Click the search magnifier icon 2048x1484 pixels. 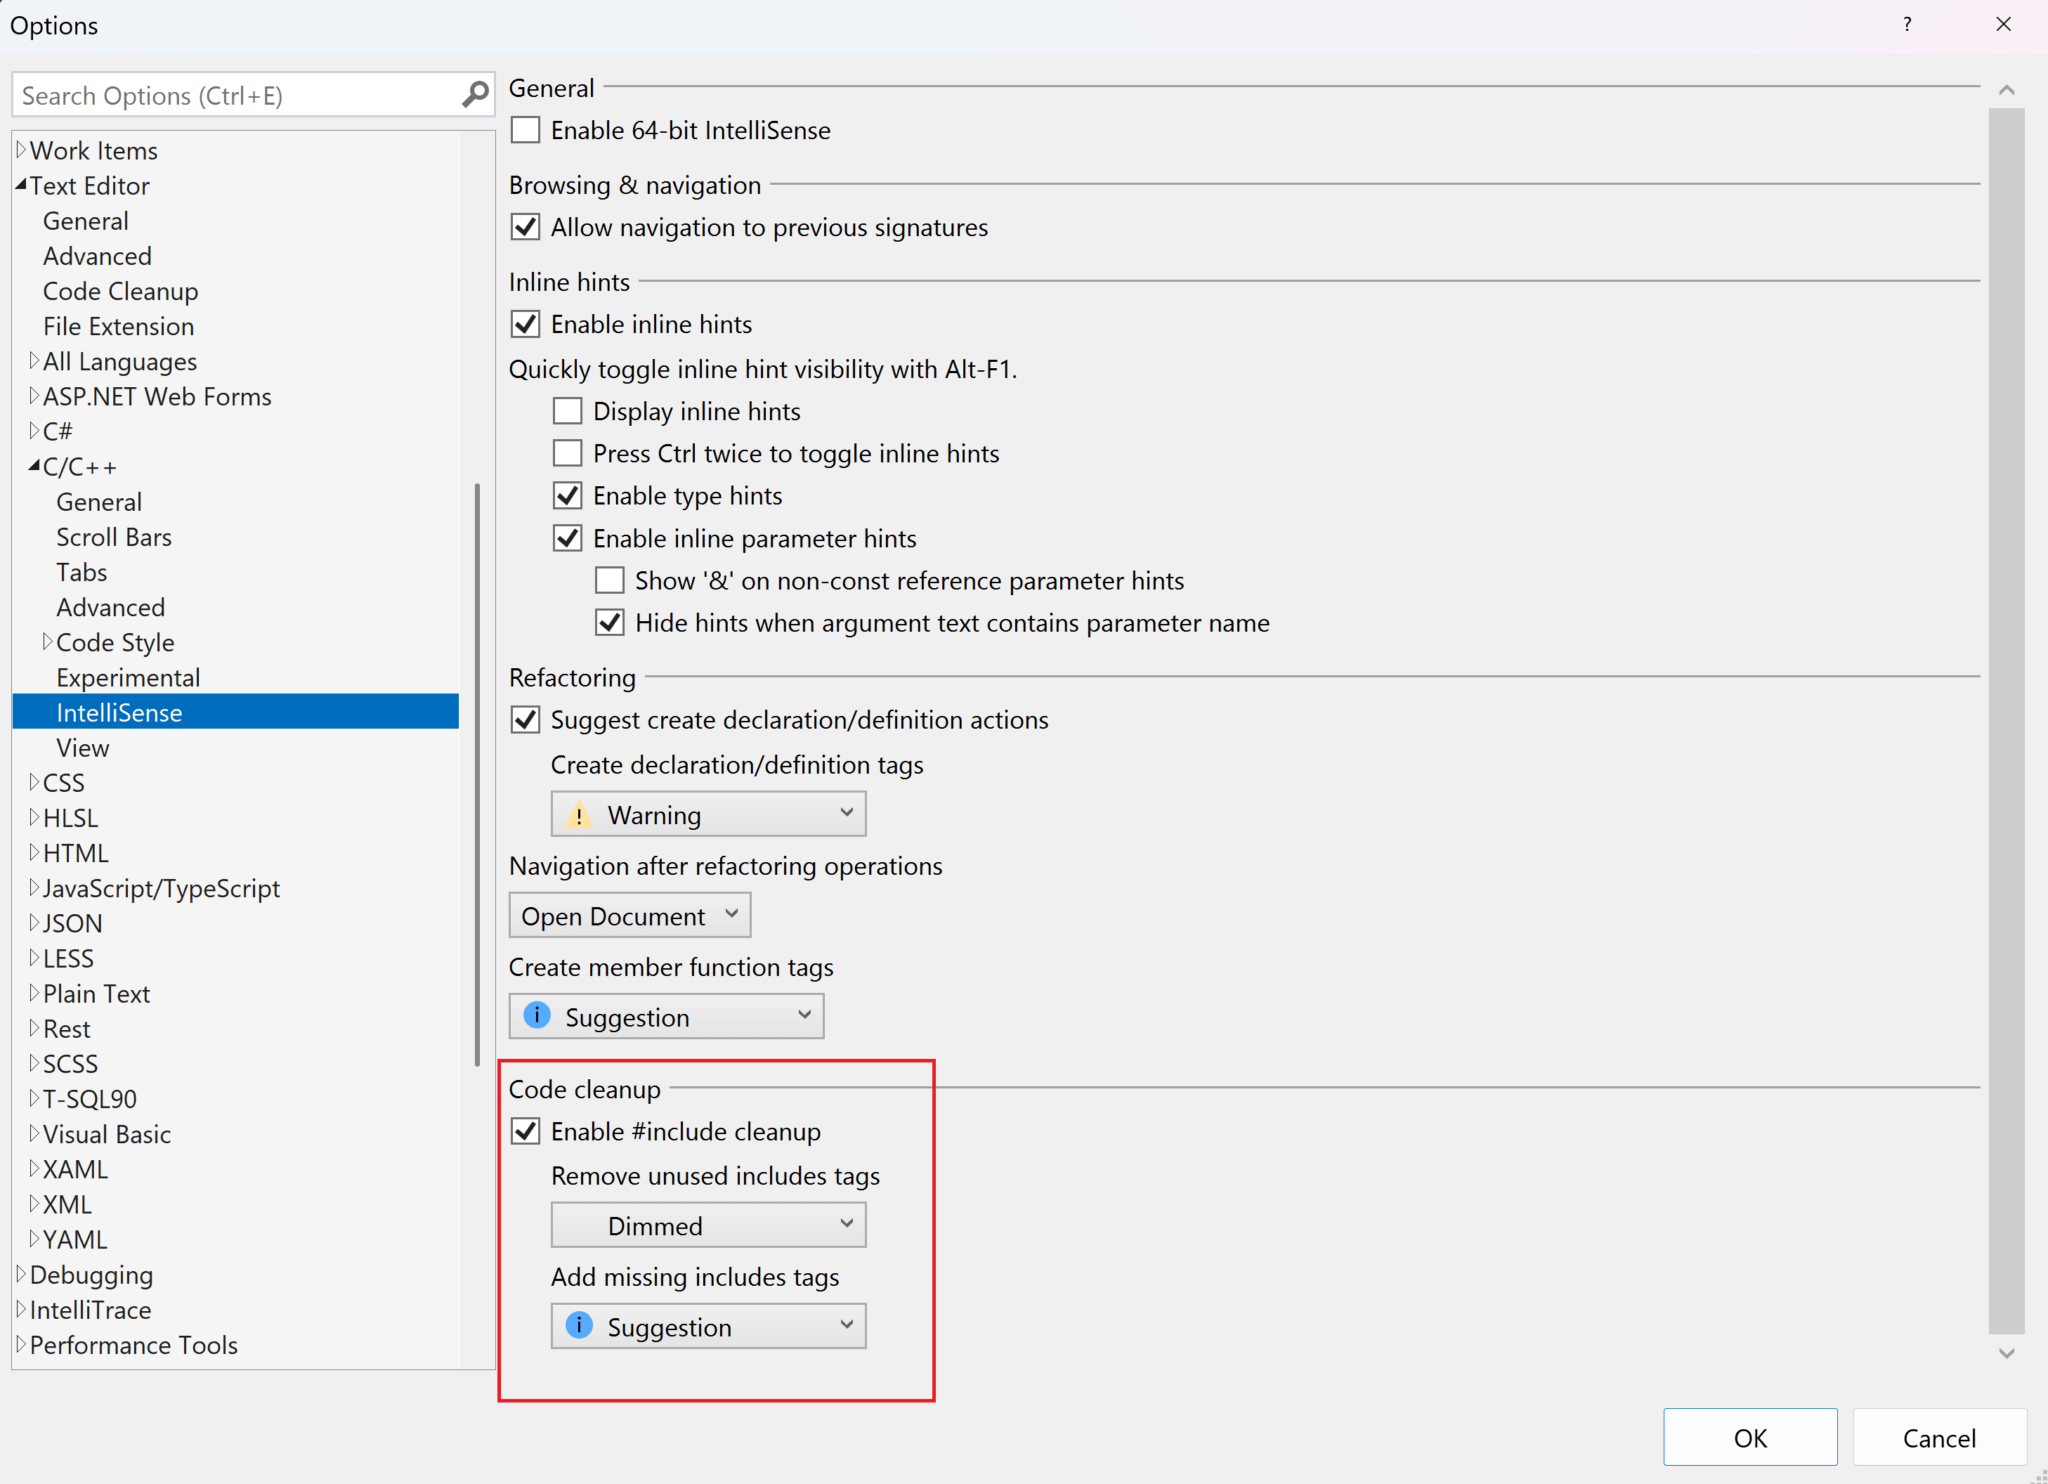tap(477, 94)
